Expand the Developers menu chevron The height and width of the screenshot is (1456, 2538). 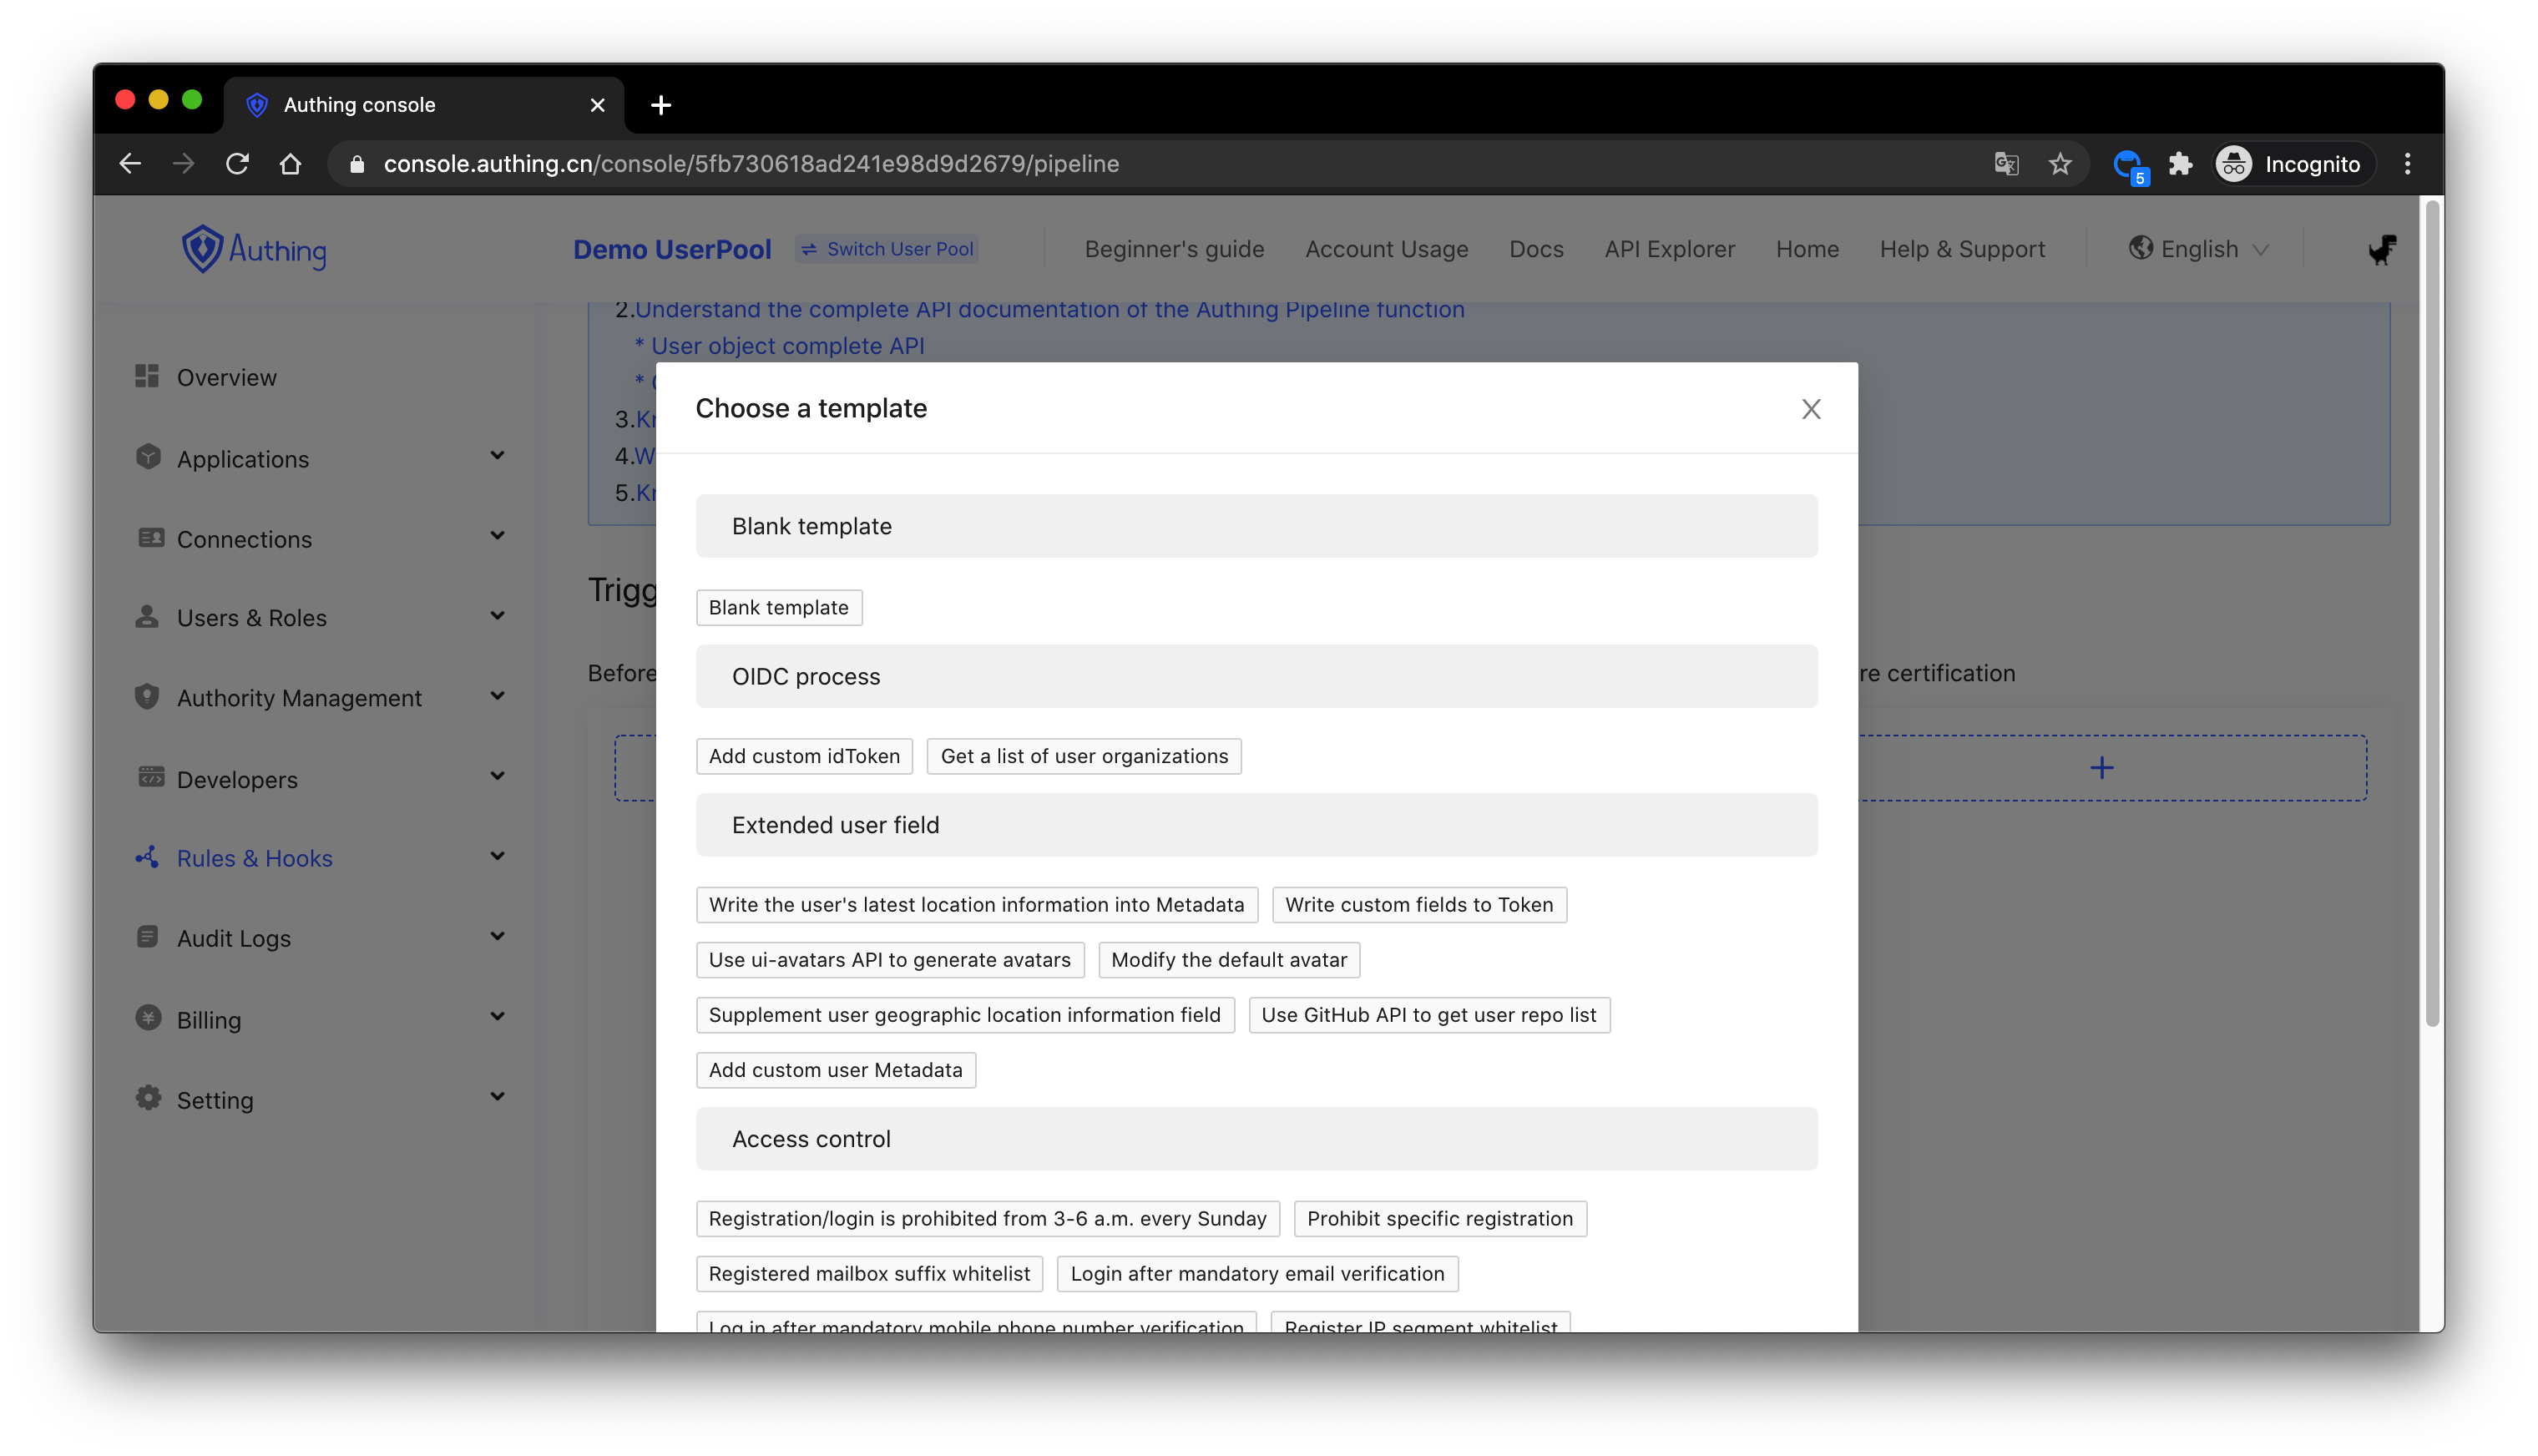pos(497,776)
